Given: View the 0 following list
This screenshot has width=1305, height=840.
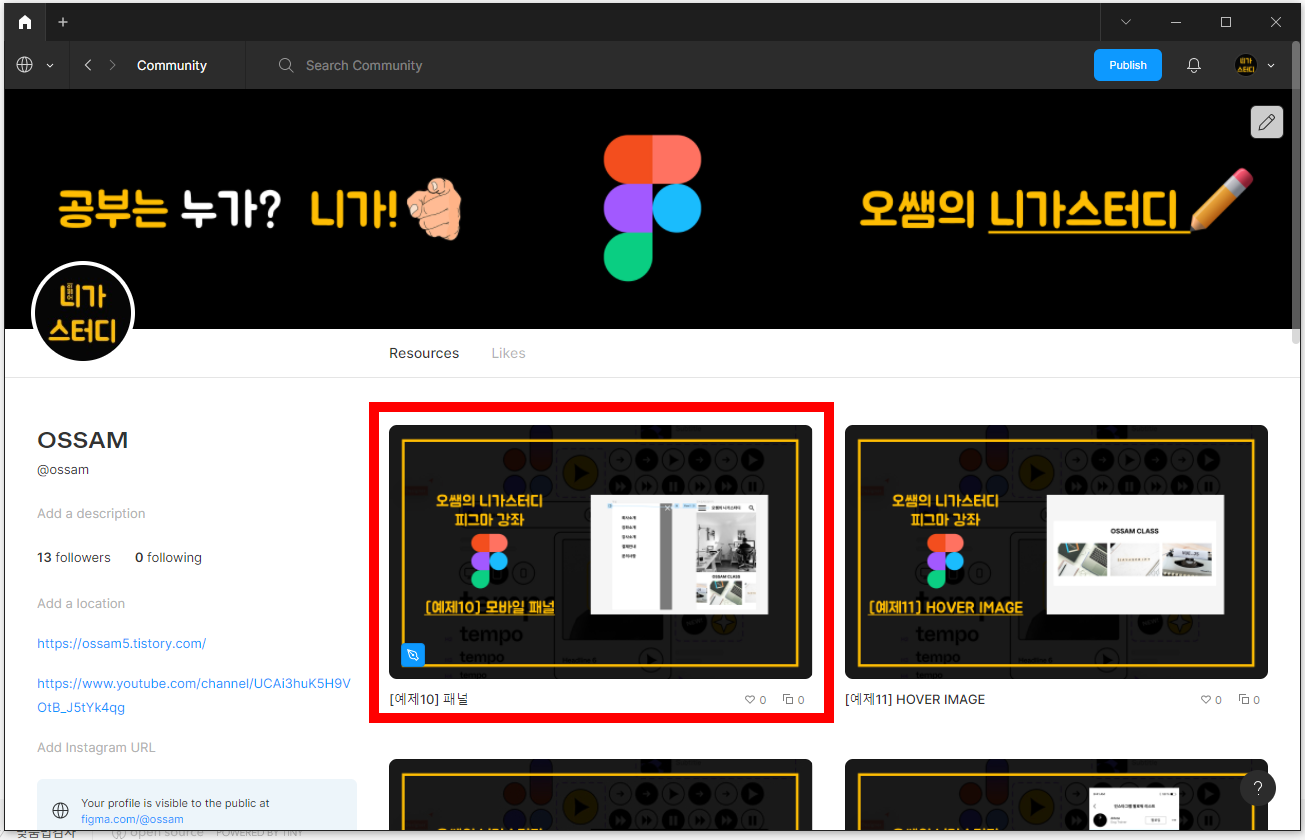Looking at the screenshot, I should [x=168, y=557].
